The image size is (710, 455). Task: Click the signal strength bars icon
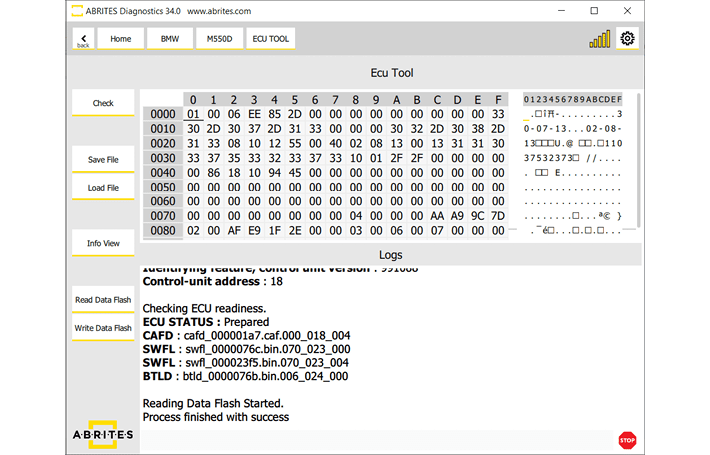pos(599,40)
